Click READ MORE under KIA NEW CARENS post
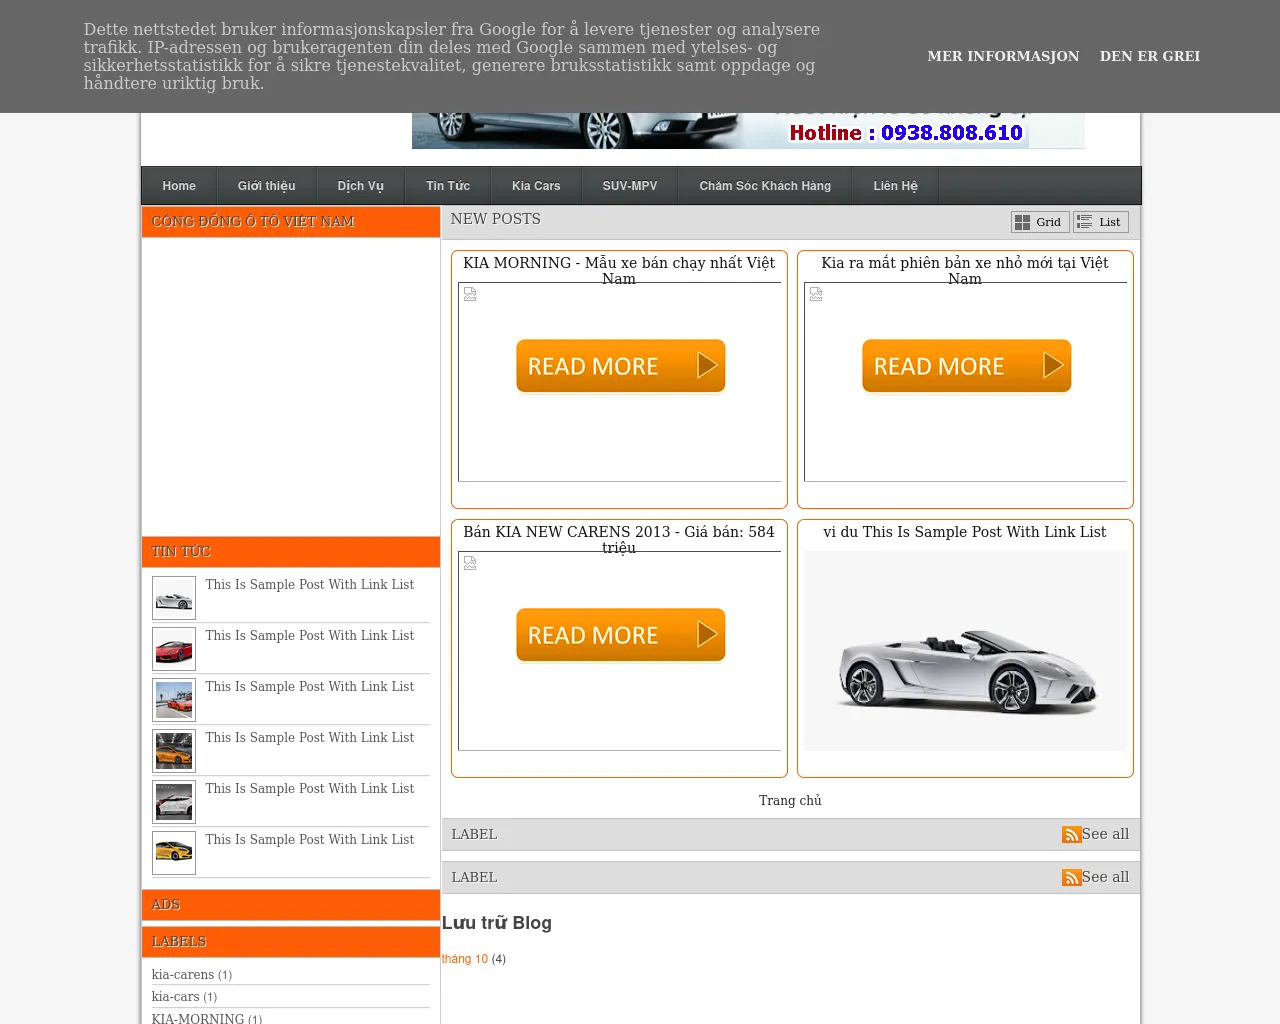1280x1024 pixels. [620, 635]
